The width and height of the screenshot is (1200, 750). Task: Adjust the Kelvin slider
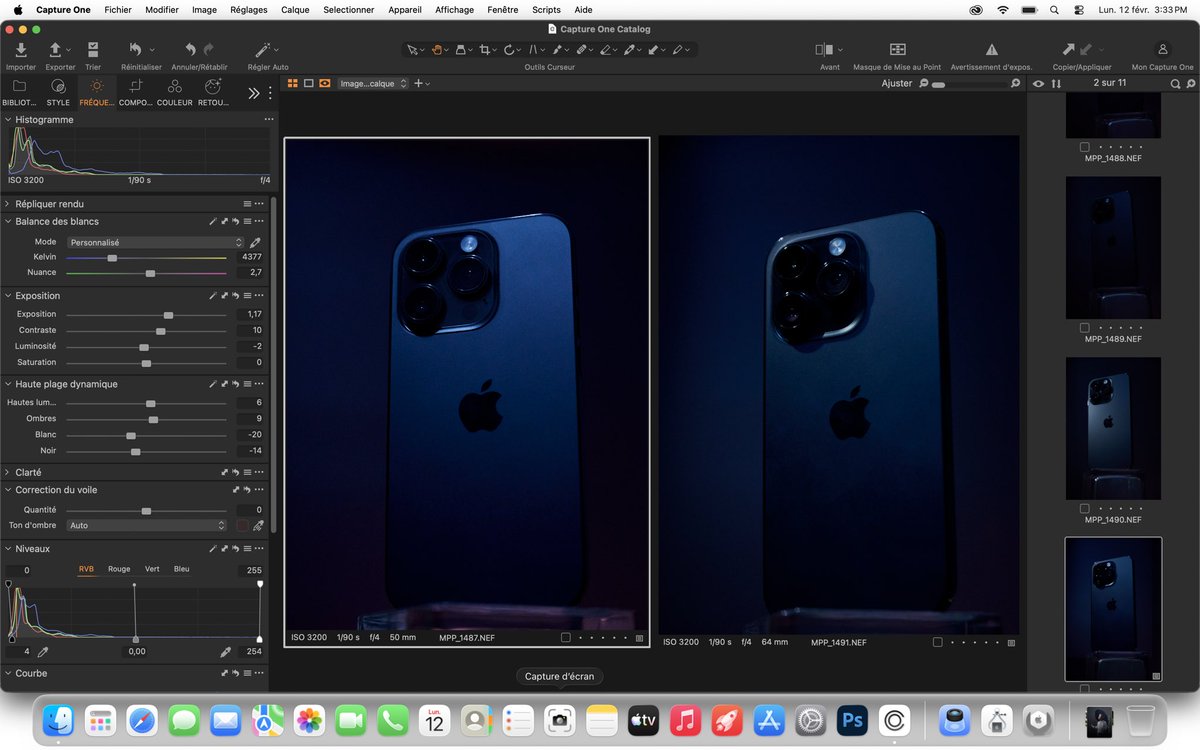pyautogui.click(x=146, y=258)
